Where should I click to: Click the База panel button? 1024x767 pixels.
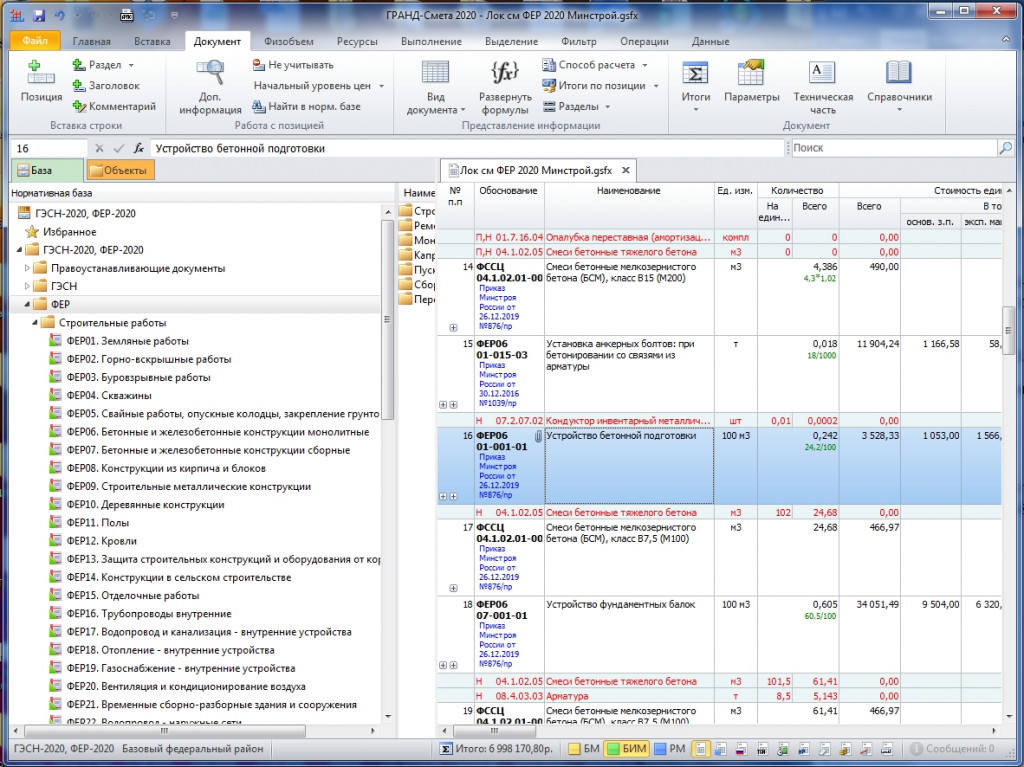pos(47,171)
